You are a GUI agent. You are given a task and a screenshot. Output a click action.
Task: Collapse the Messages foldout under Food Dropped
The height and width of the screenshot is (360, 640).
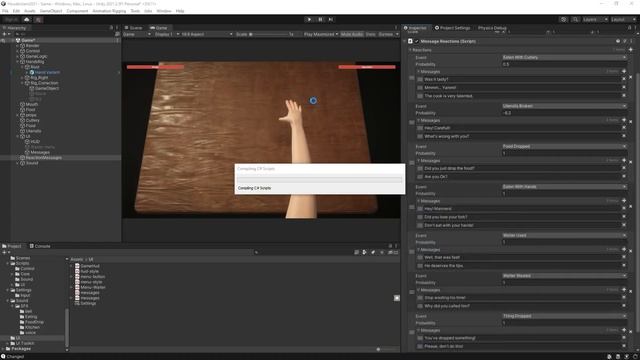pos(418,161)
